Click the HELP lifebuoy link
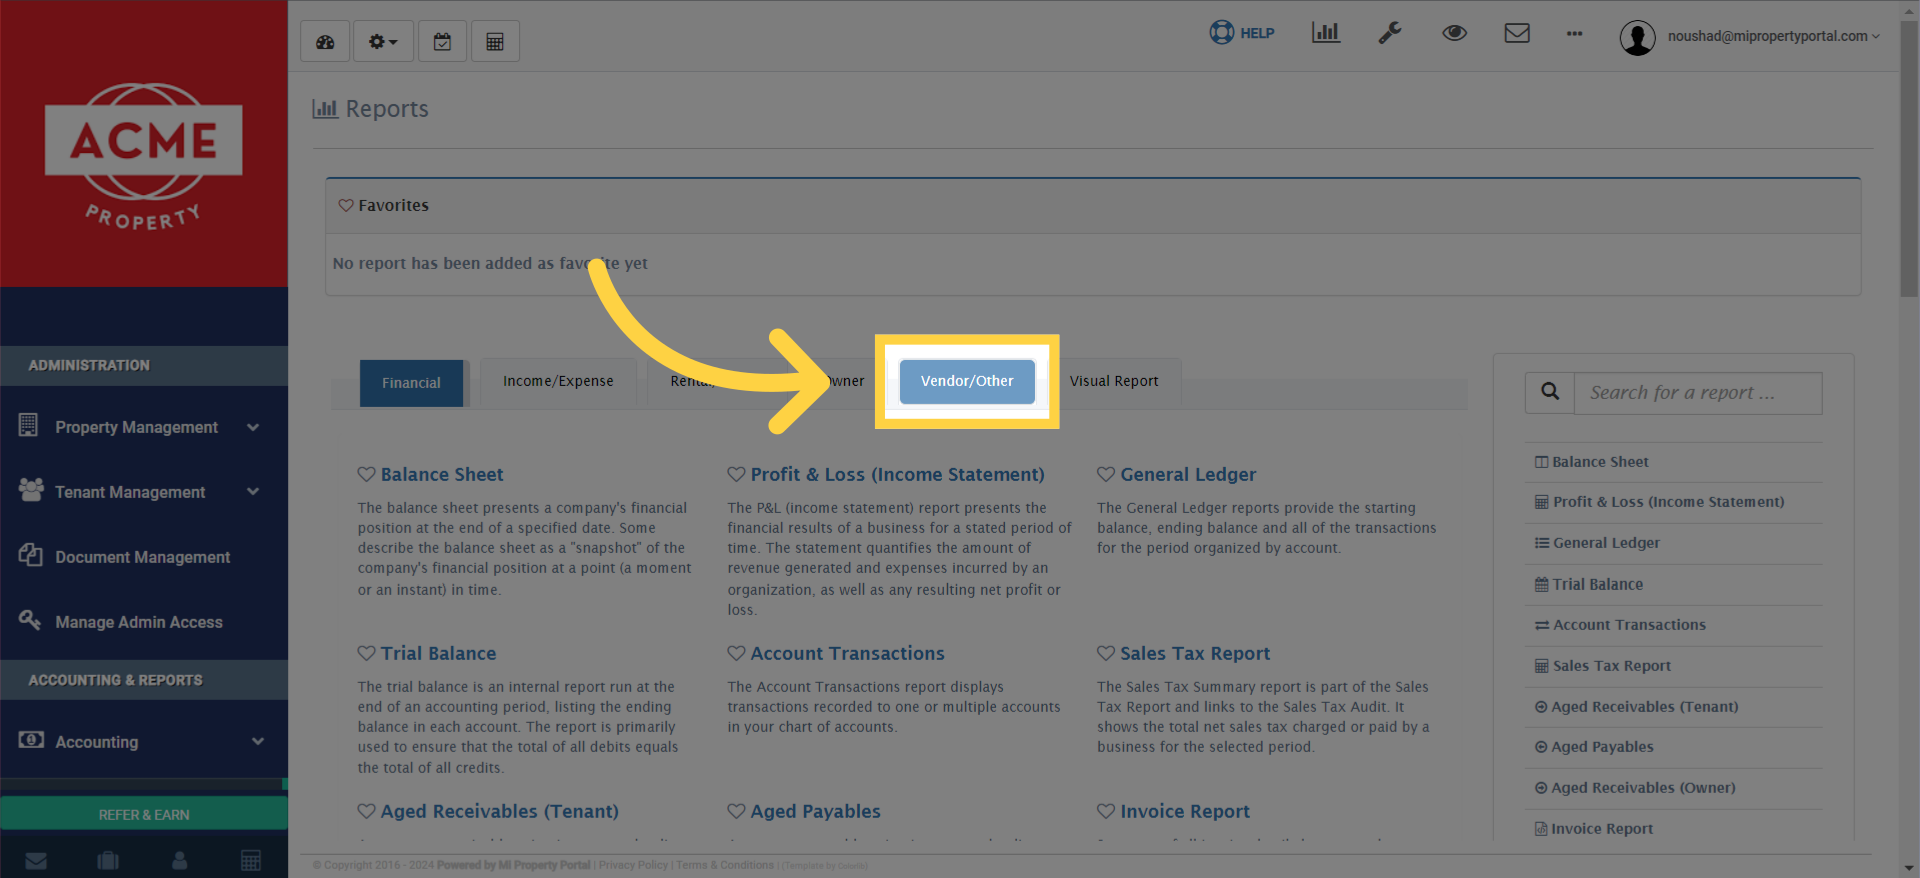The height and width of the screenshot is (878, 1920). point(1242,33)
